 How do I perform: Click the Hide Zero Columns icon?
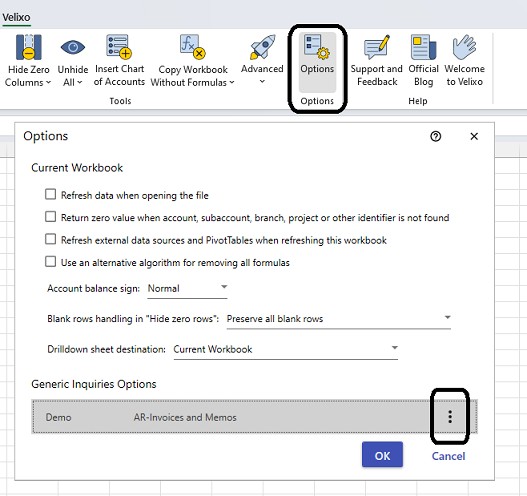point(29,47)
